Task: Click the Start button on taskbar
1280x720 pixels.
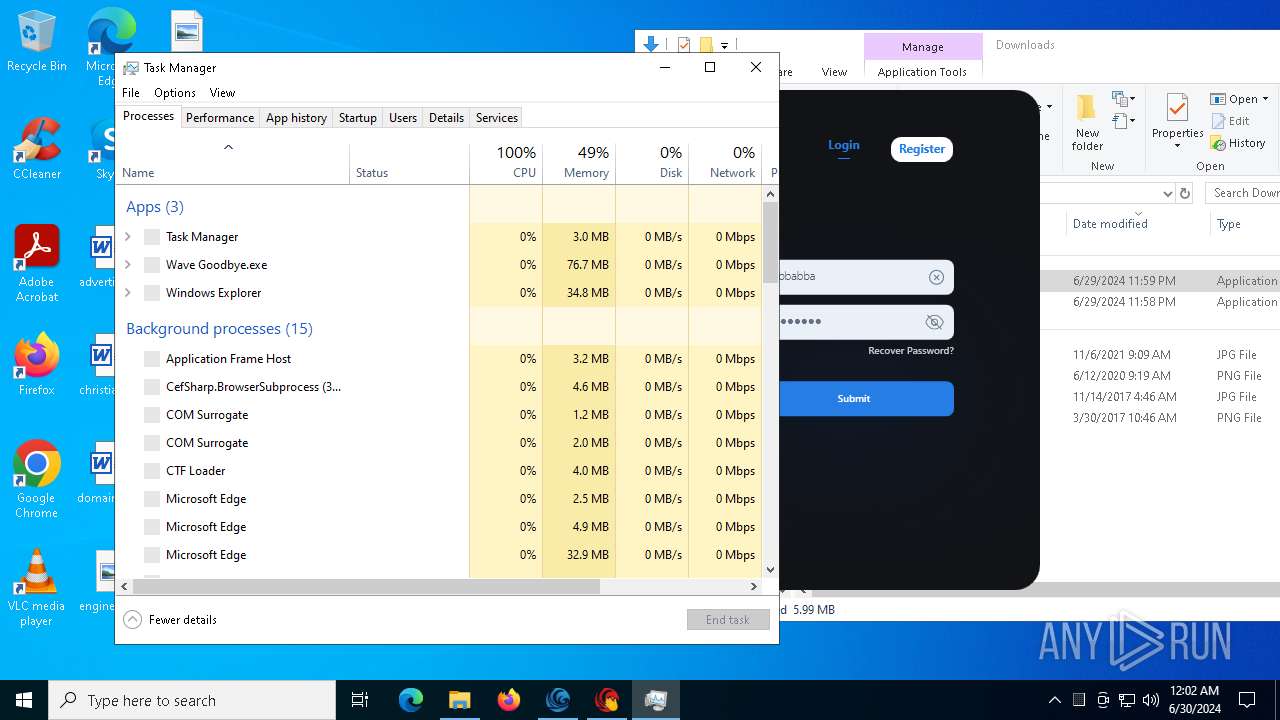Action: 24,700
